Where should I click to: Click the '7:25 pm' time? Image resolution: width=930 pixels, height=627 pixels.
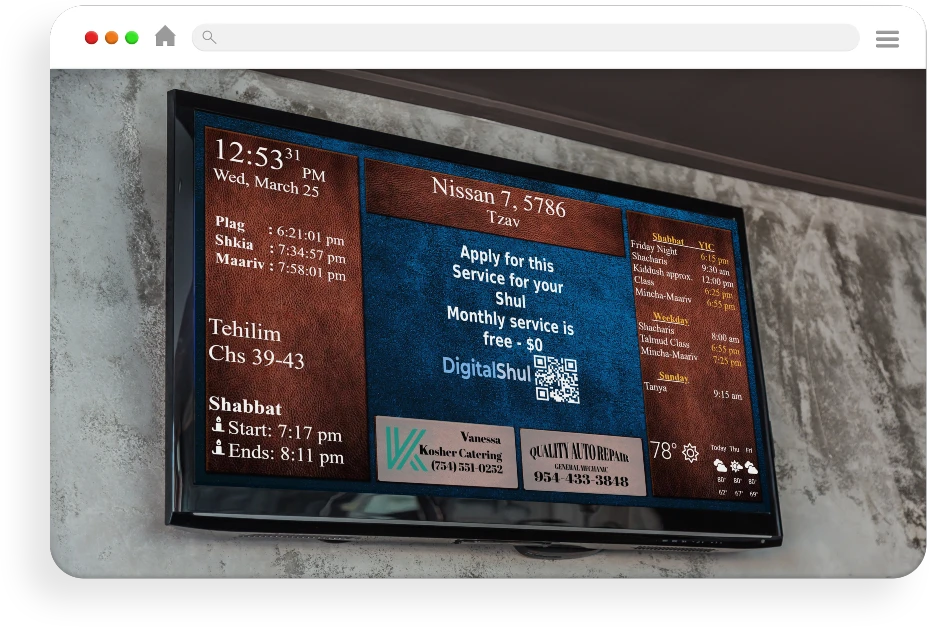[x=727, y=361]
